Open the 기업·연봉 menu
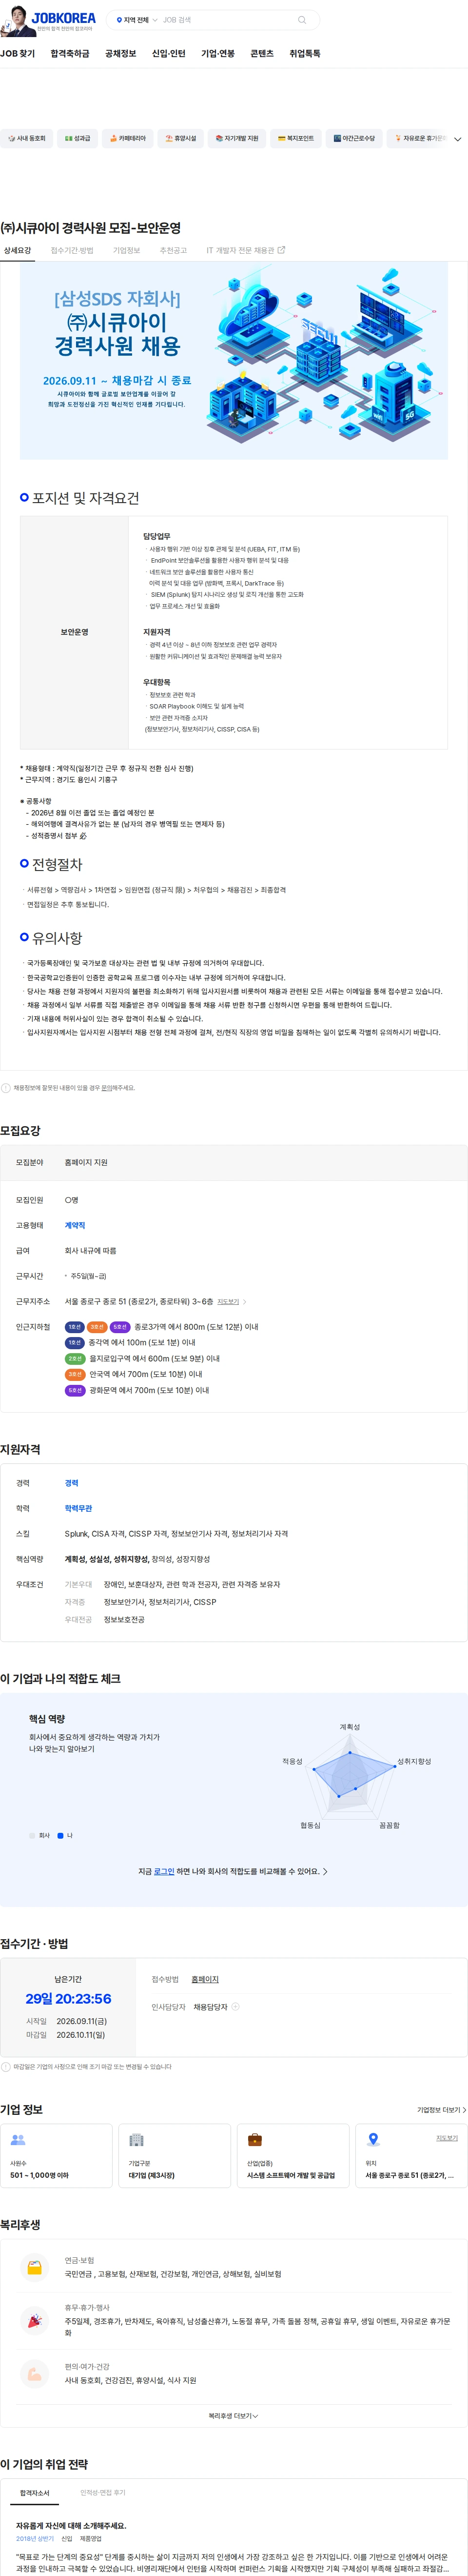The image size is (468, 2576). 218,54
